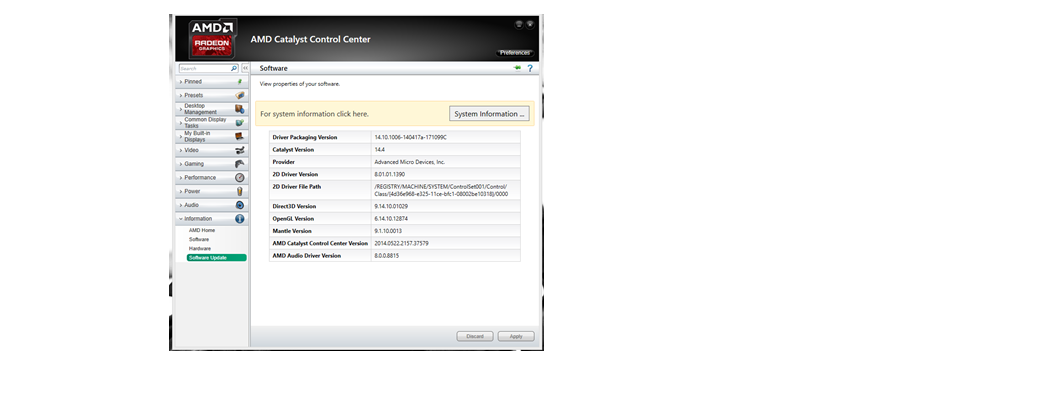Screen dimensions: 1044x418
Task: Click the Performance gauge icon
Action: [x=239, y=178]
